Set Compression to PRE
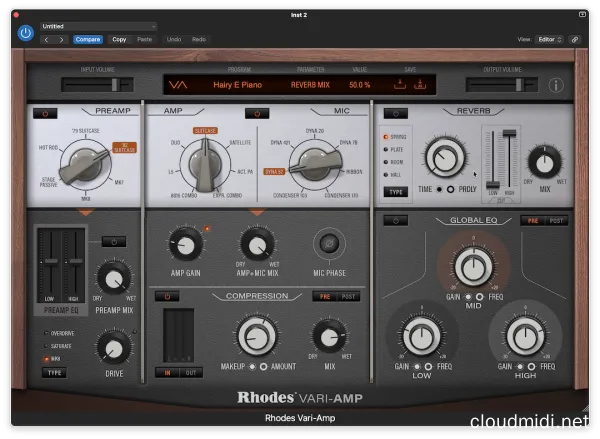Viewport: 600px width, 439px height. pos(325,296)
